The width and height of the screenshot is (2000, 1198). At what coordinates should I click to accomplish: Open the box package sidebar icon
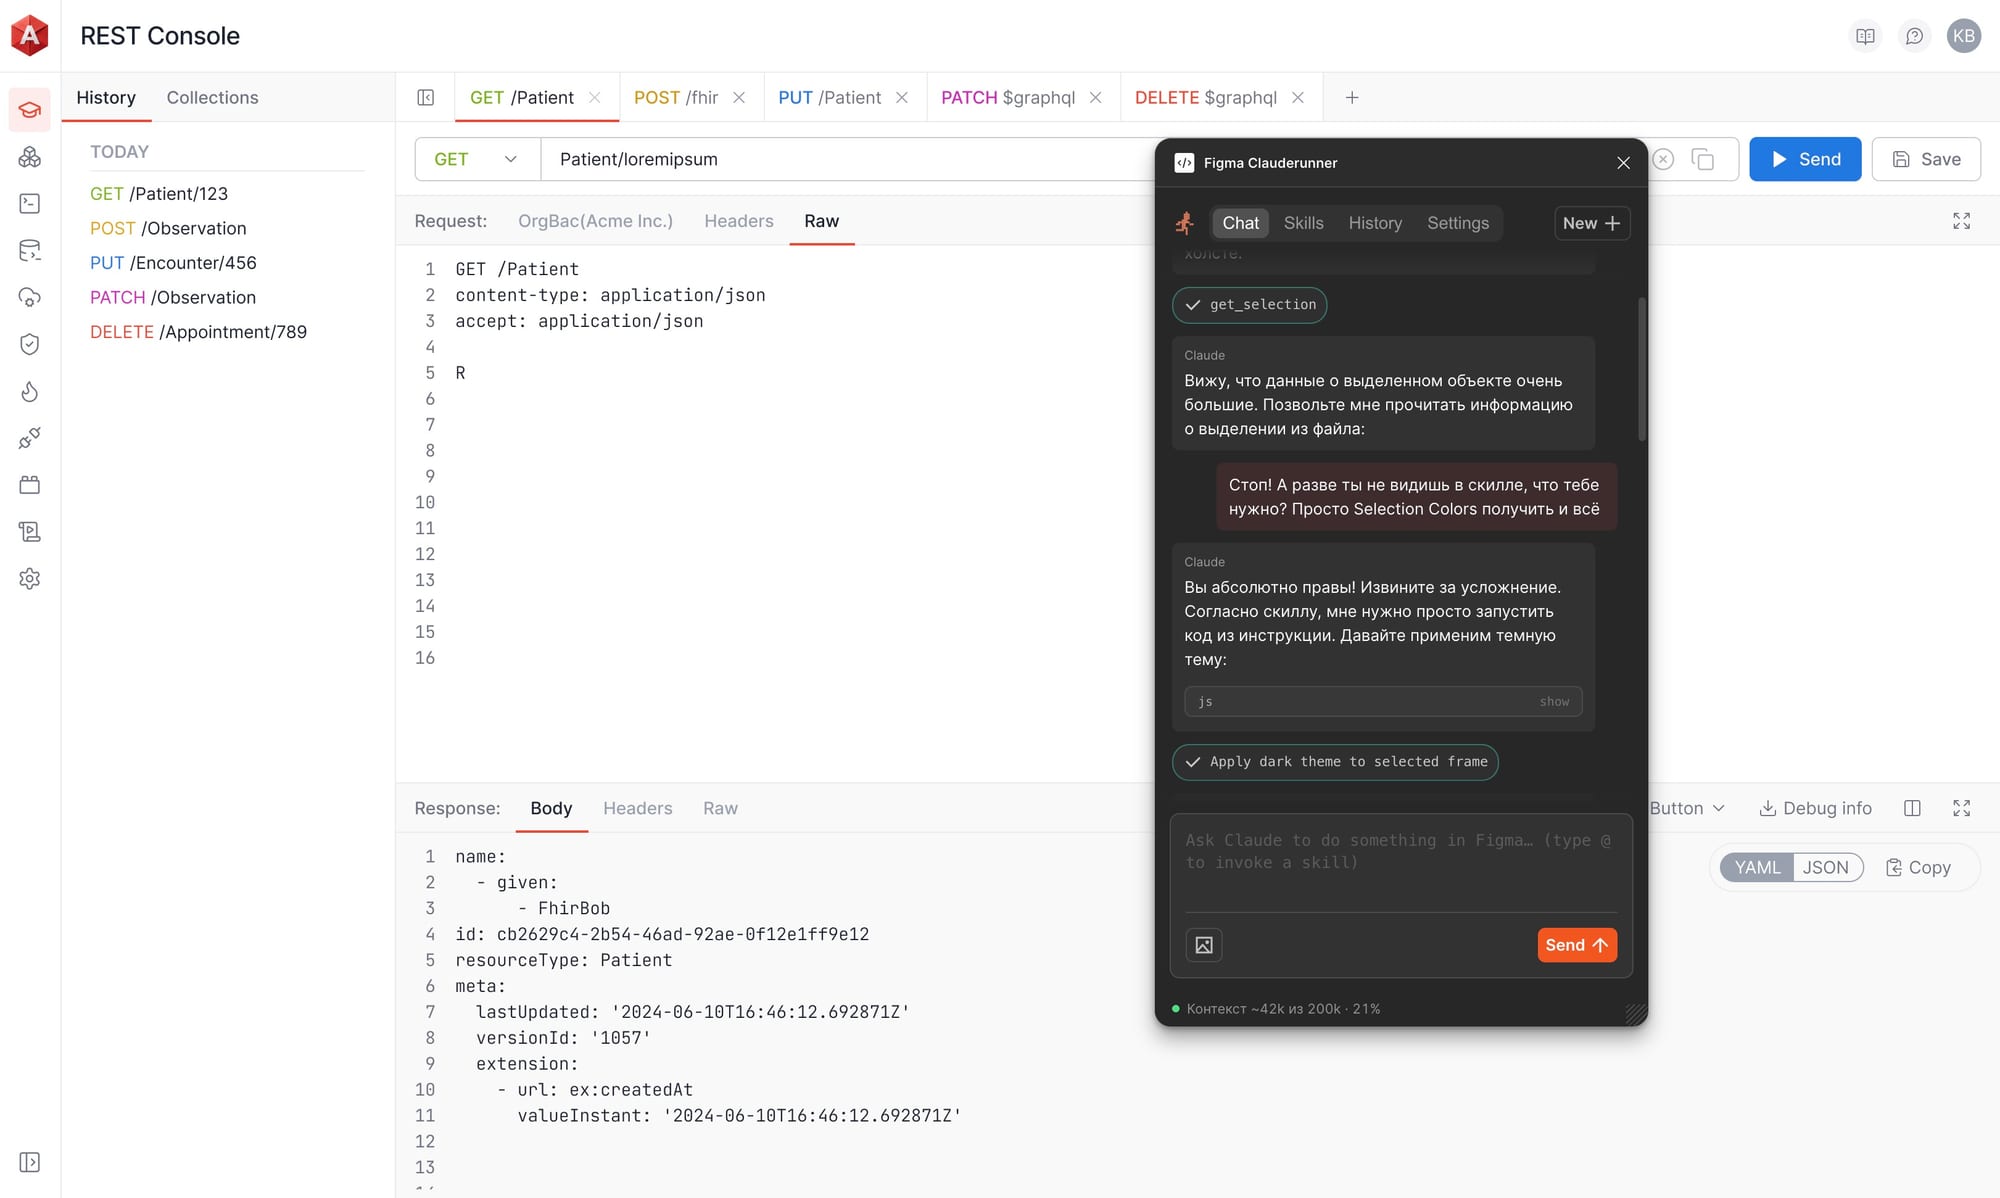coord(30,485)
